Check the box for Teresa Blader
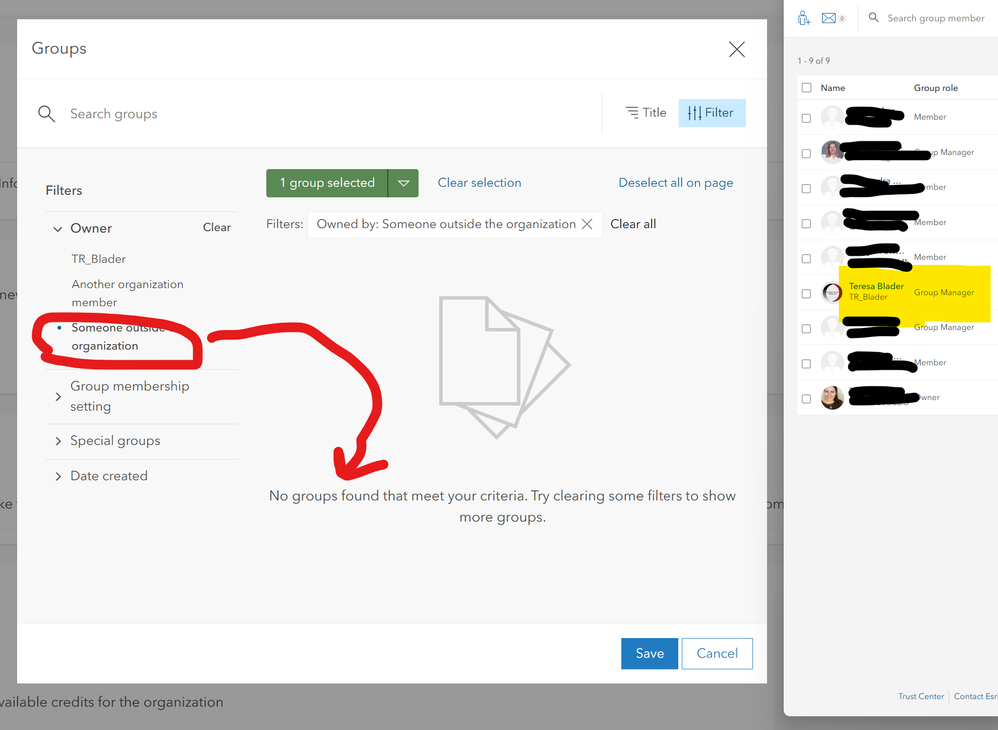This screenshot has width=998, height=730. click(806, 293)
